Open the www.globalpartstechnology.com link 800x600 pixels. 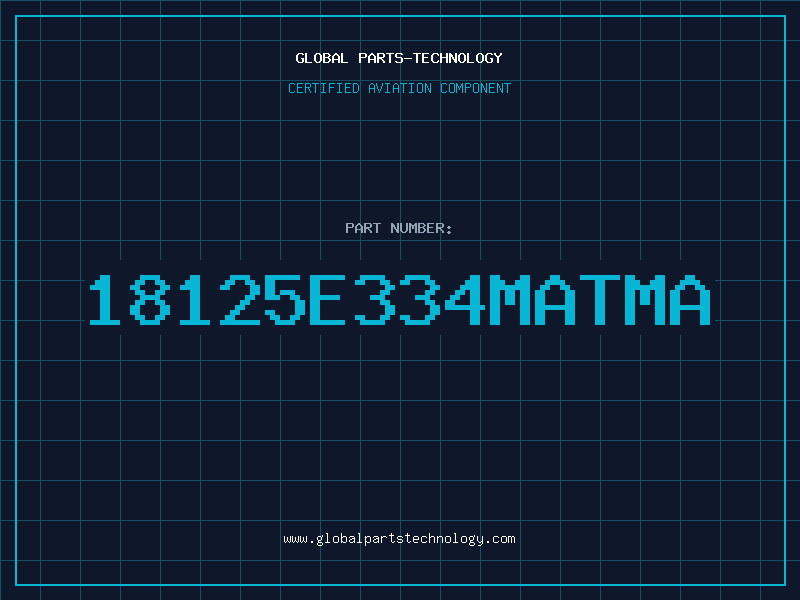(399, 539)
